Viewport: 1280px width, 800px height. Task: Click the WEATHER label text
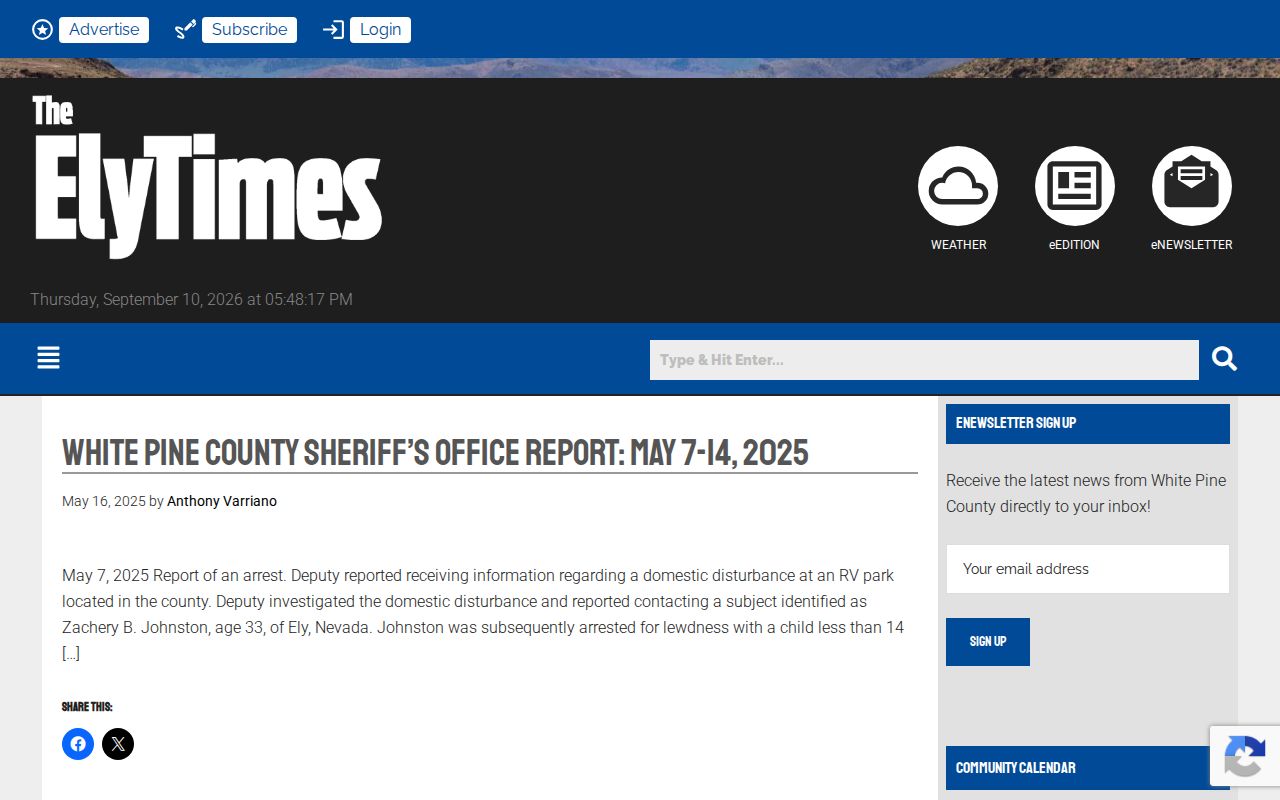pyautogui.click(x=959, y=245)
